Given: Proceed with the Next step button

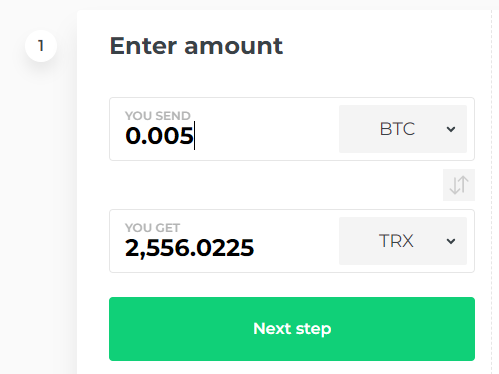Looking at the screenshot, I should coord(292,329).
